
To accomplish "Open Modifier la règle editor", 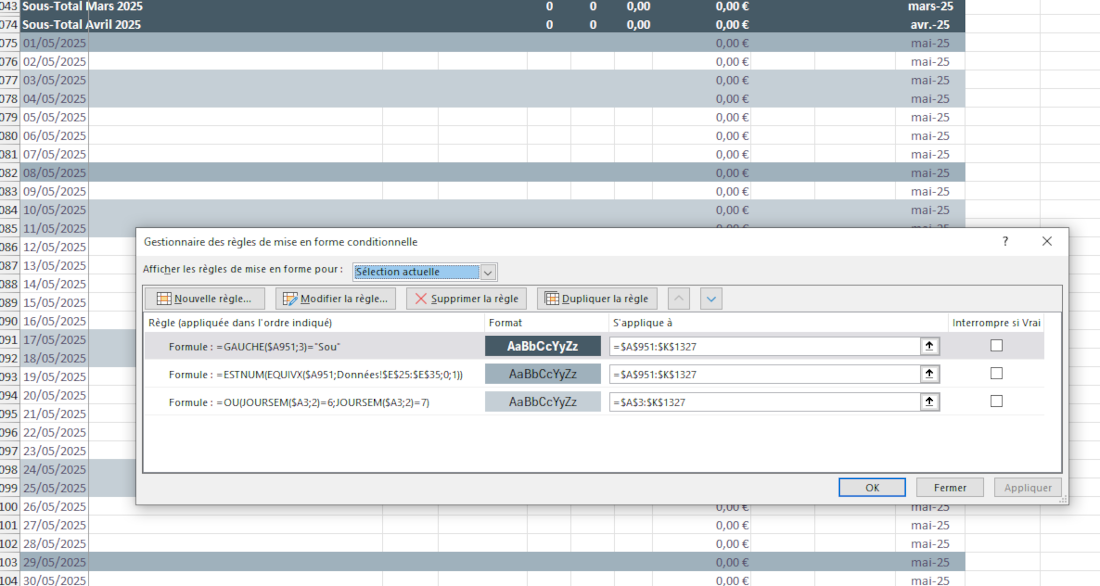I will tap(335, 299).
